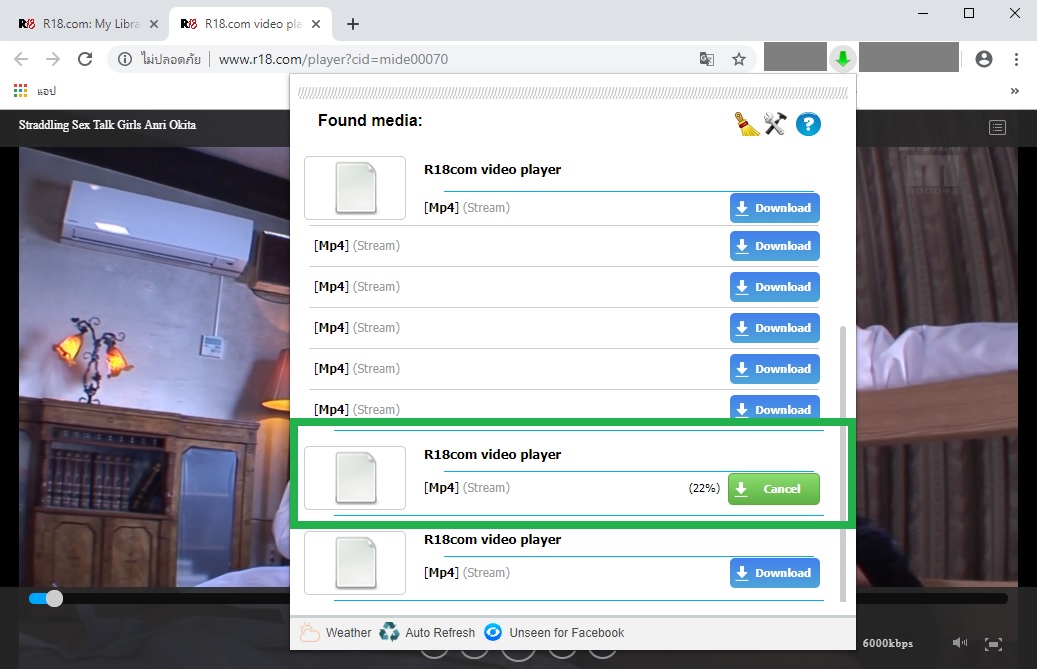Open the crossed tools settings icon

click(775, 124)
